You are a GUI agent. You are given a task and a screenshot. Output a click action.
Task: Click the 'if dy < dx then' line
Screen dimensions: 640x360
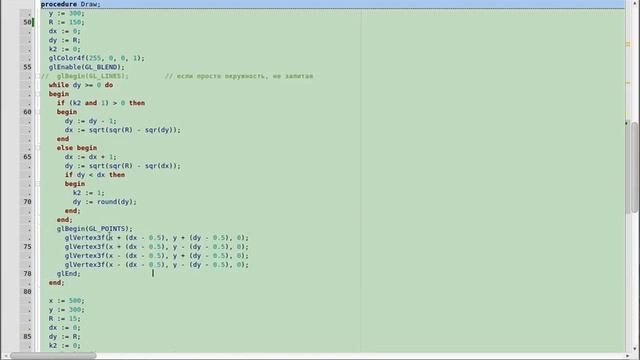pos(95,175)
